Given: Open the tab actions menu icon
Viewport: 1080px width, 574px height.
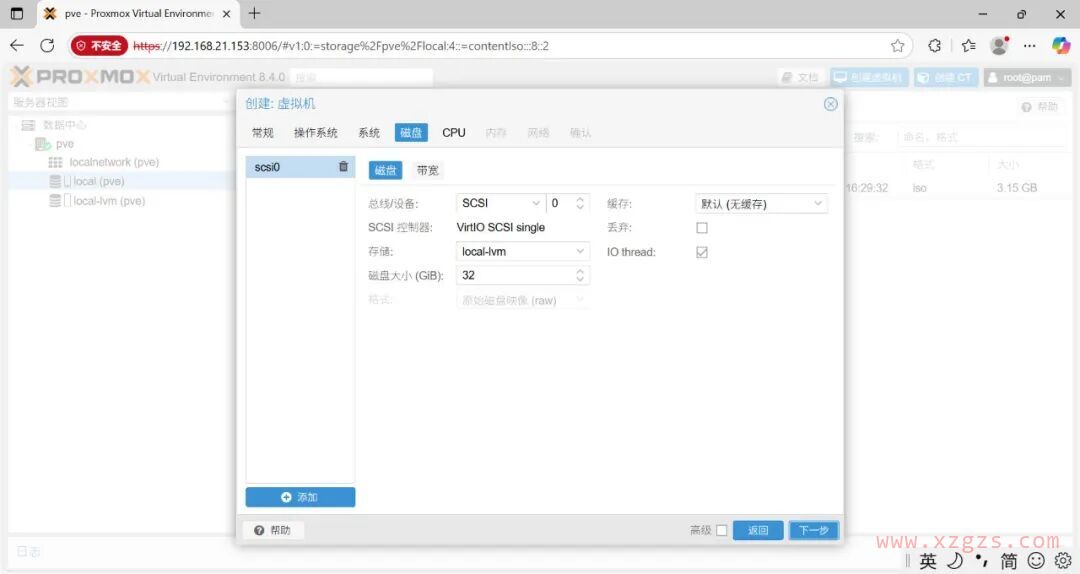Looking at the screenshot, I should [17, 13].
